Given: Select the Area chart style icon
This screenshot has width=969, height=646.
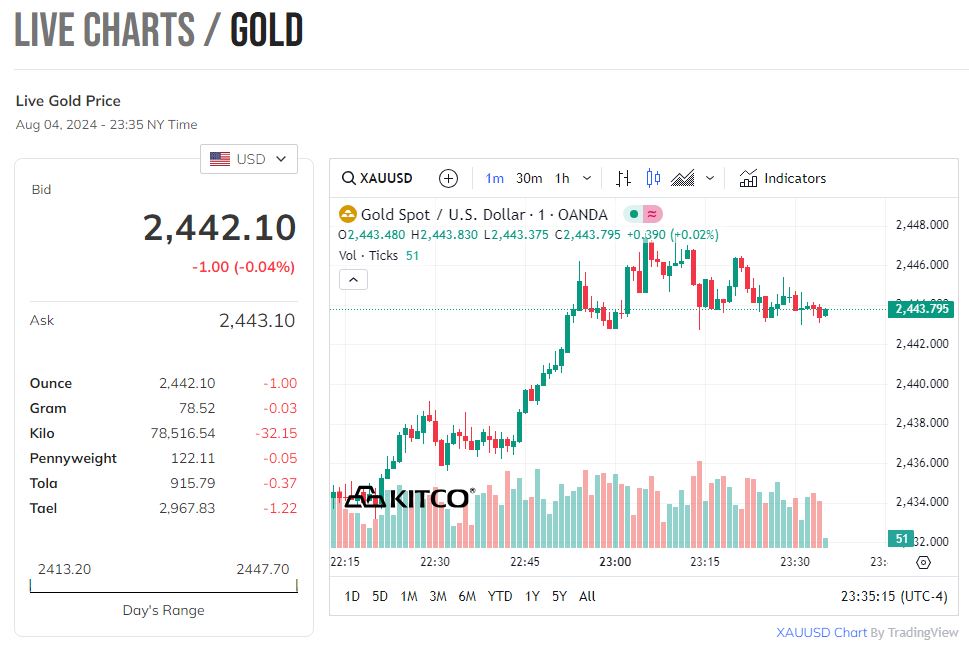Looking at the screenshot, I should (682, 178).
